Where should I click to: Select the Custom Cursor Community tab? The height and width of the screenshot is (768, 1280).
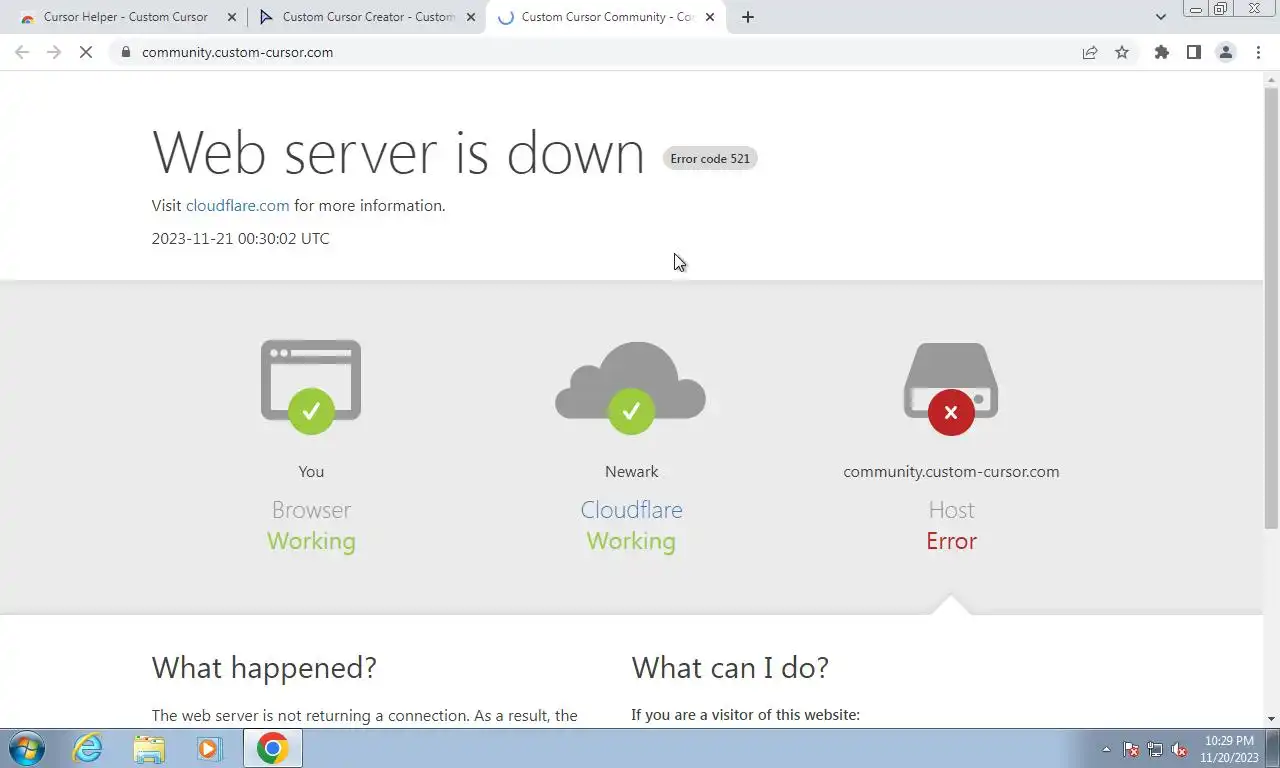606,17
